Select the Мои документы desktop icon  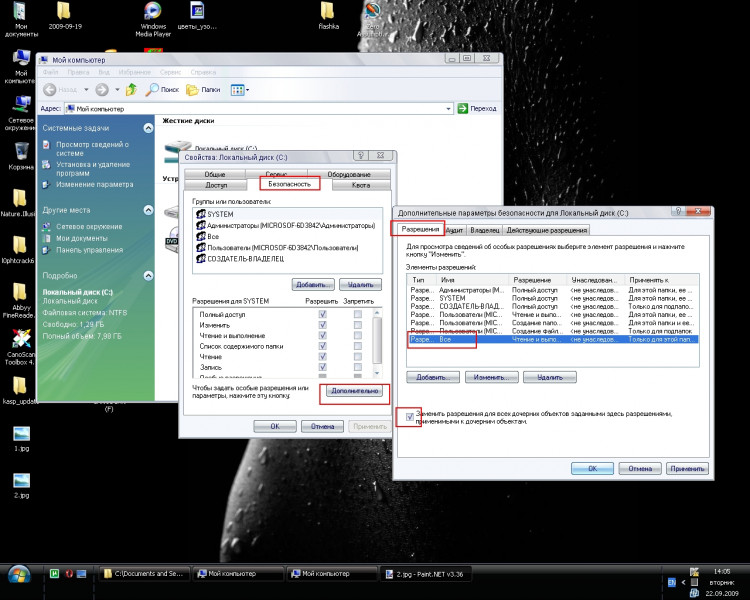pos(21,19)
